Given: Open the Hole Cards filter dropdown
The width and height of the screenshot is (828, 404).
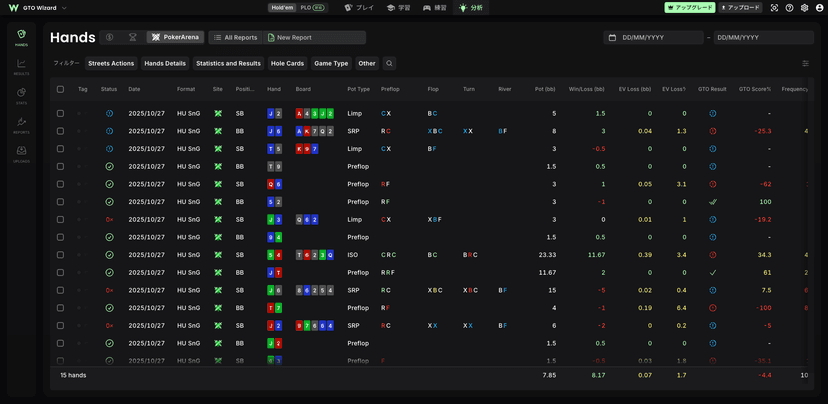Looking at the screenshot, I should tap(287, 63).
